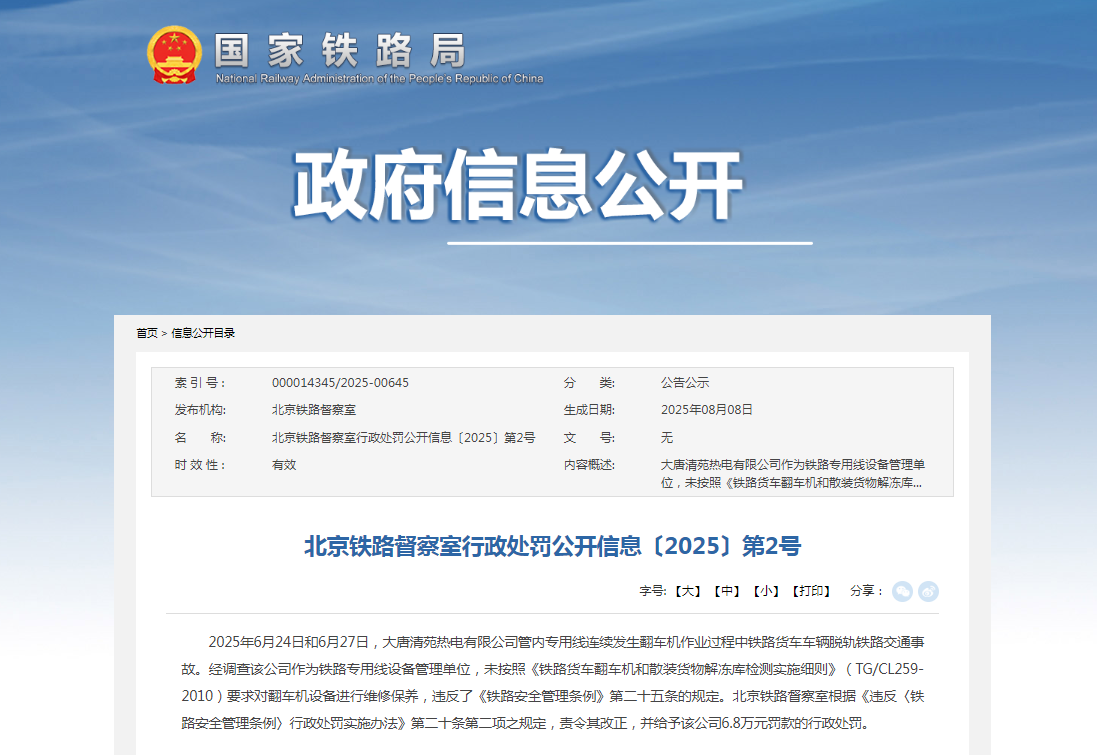Click the 国家铁路局 site title

point(340,48)
